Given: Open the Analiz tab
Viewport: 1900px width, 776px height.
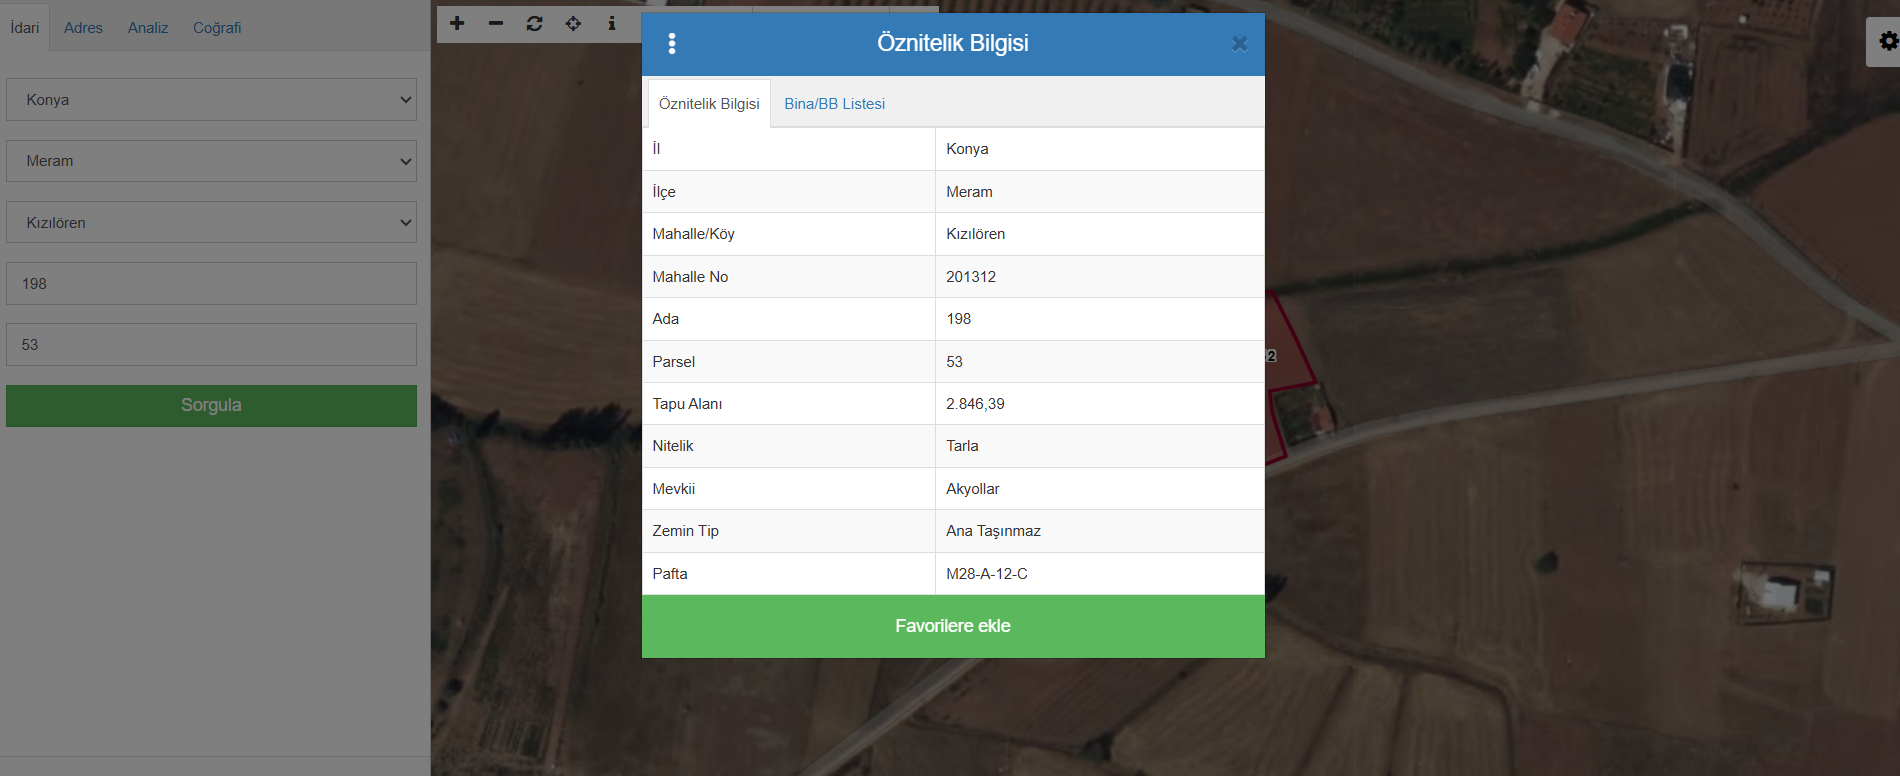Looking at the screenshot, I should pyautogui.click(x=148, y=28).
